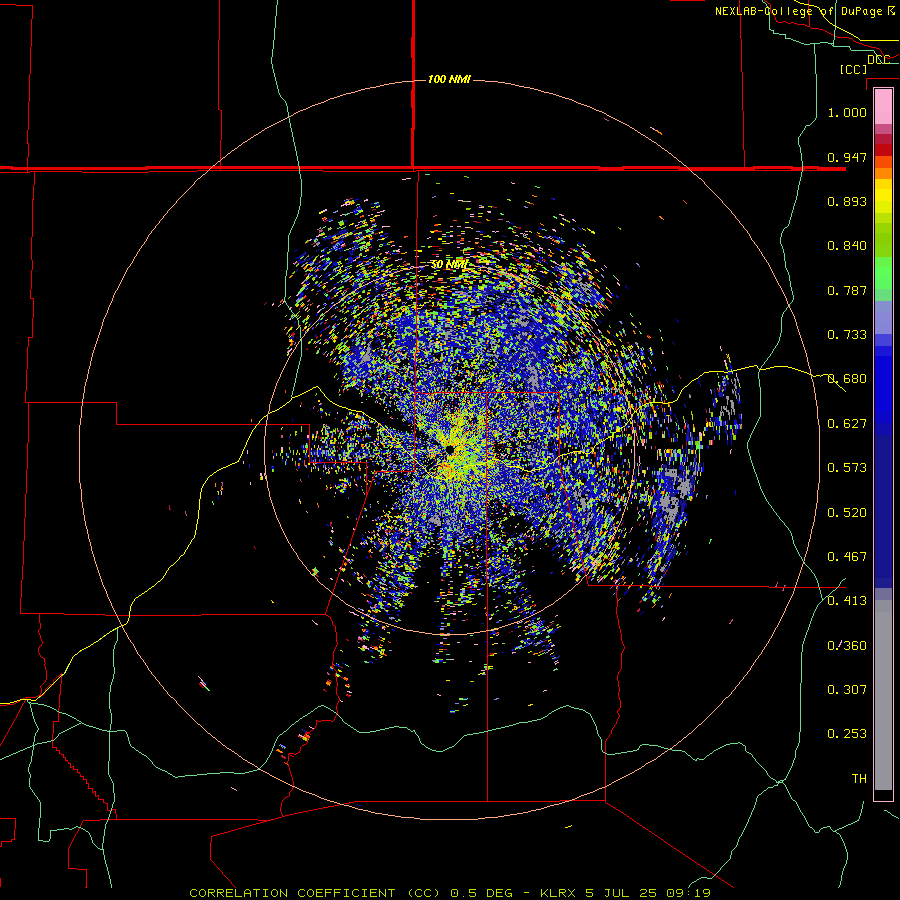Click the DCC label above the legend
The image size is (900, 900).
[878, 60]
